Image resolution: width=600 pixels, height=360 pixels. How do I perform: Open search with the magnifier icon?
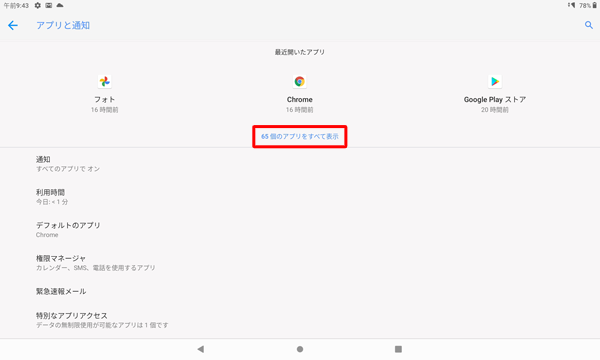pos(589,25)
